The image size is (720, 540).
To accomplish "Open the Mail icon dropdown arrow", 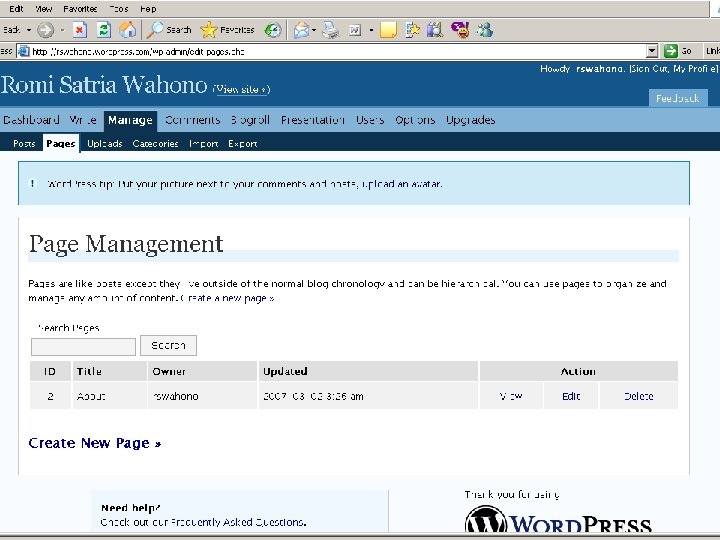I will point(314,30).
